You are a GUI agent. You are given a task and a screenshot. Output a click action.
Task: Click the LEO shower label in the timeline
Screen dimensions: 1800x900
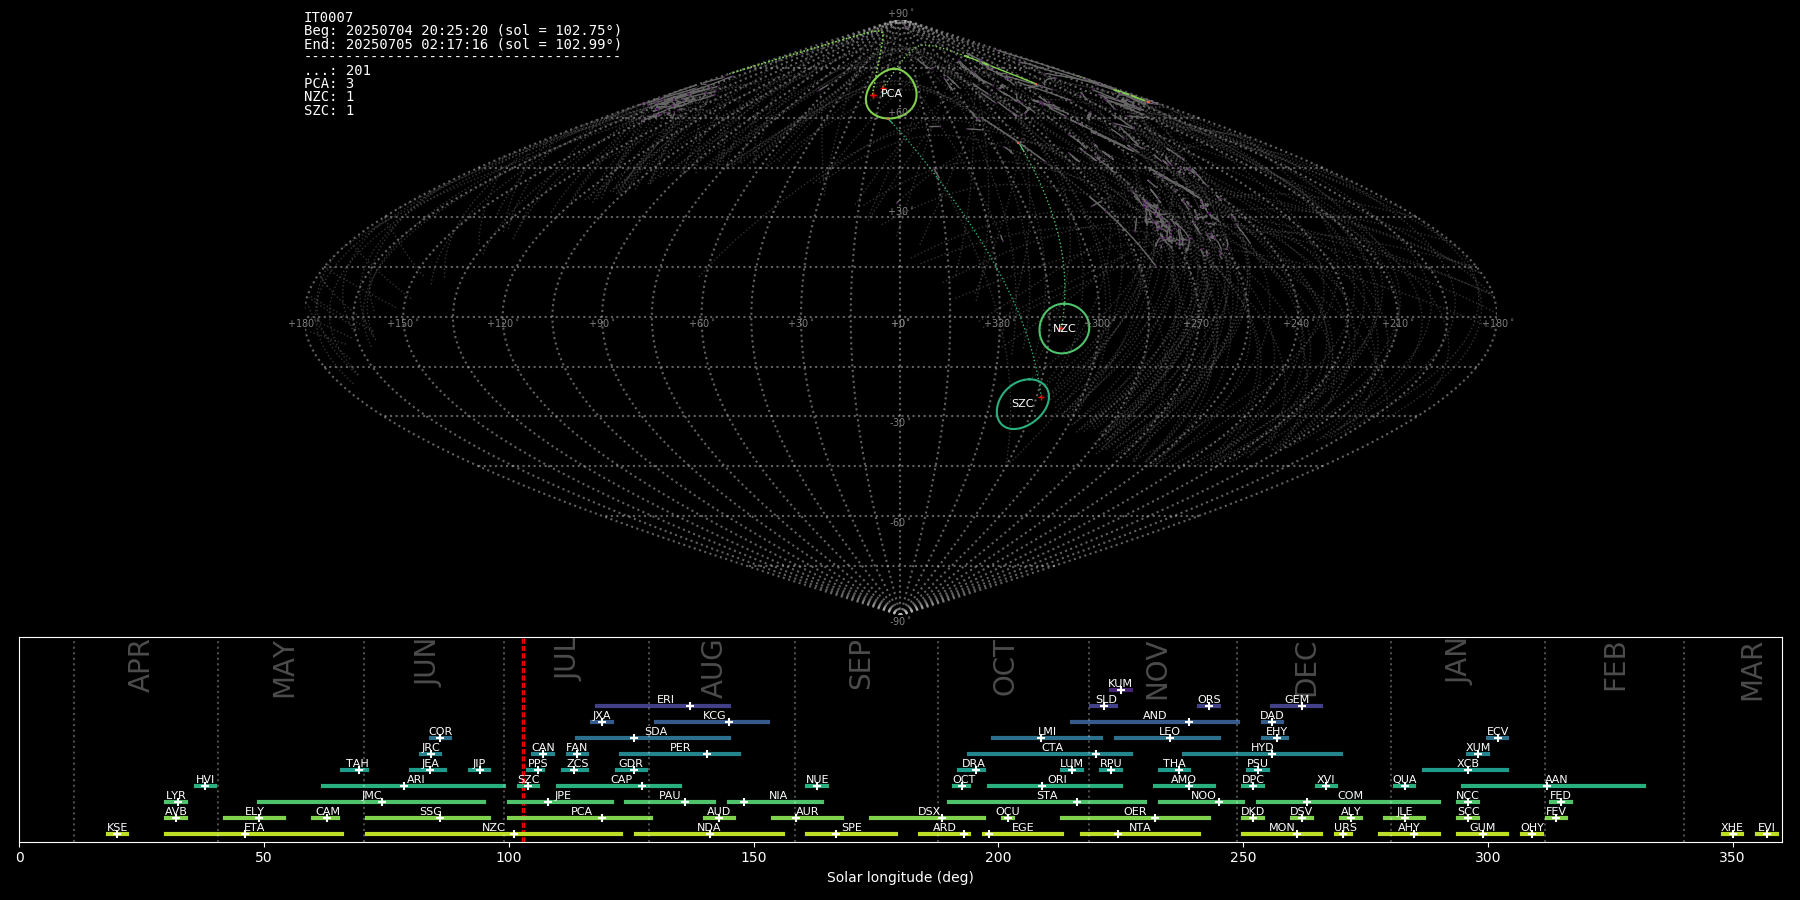pyautogui.click(x=1169, y=731)
